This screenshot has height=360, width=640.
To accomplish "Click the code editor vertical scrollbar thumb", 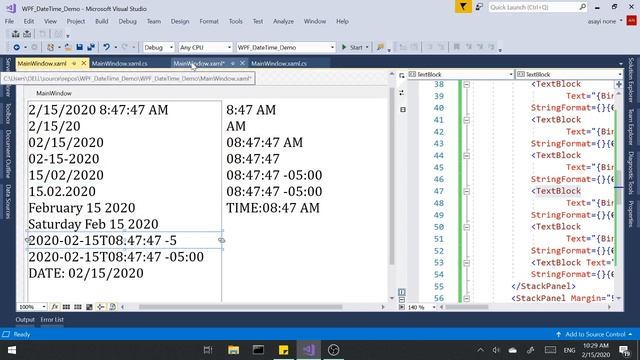I will [619, 187].
